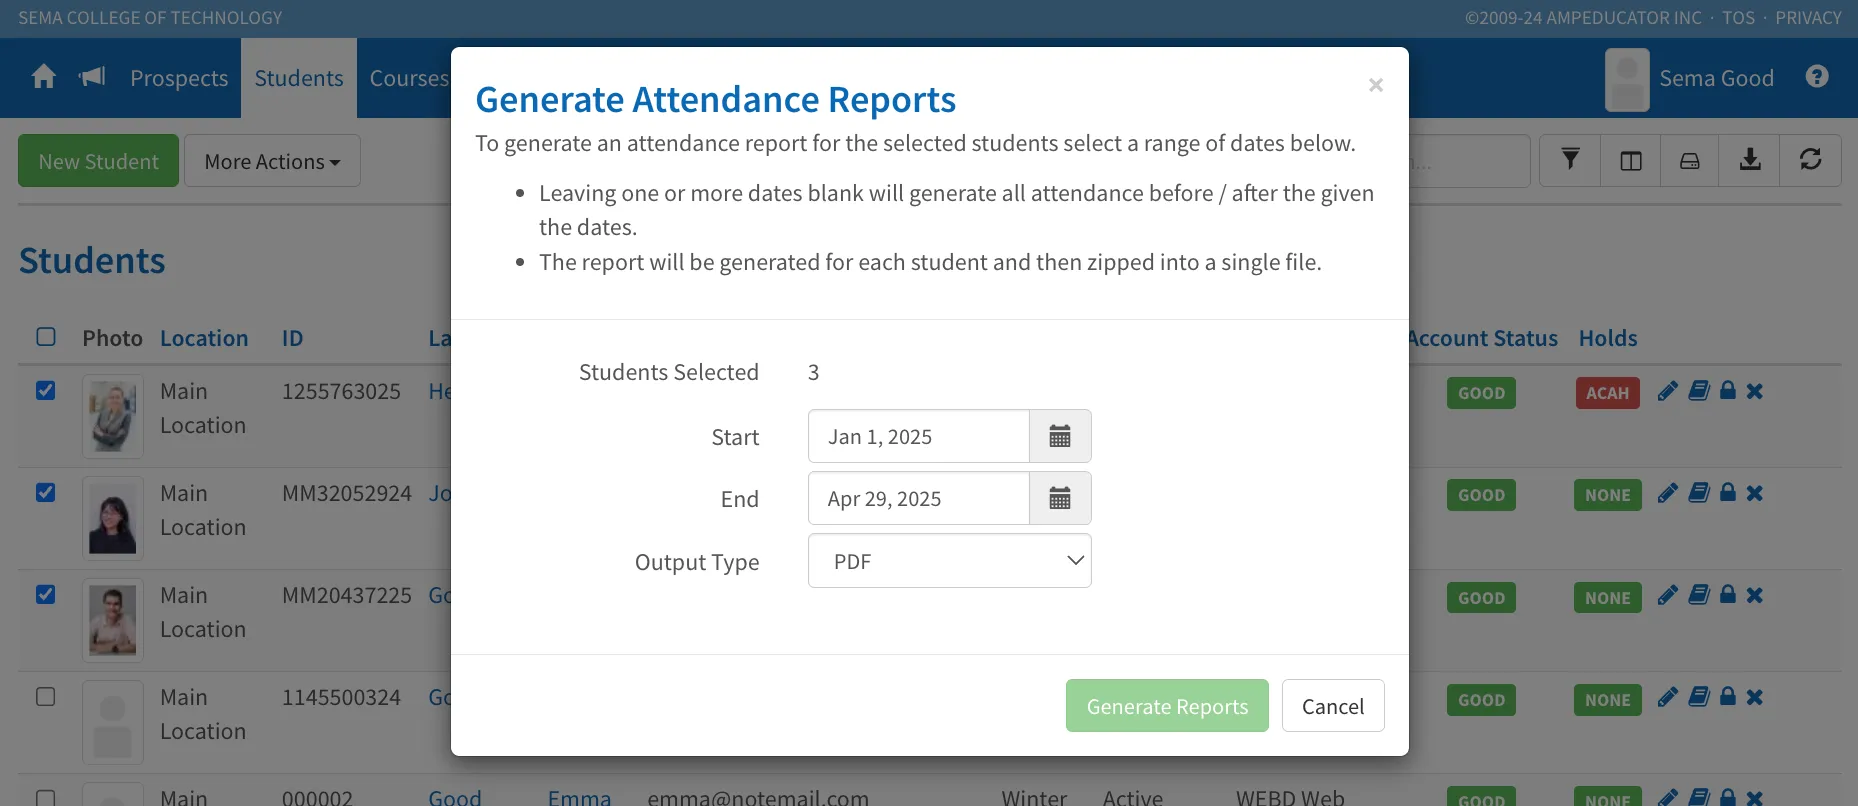Click the home icon in navbar

(44, 77)
